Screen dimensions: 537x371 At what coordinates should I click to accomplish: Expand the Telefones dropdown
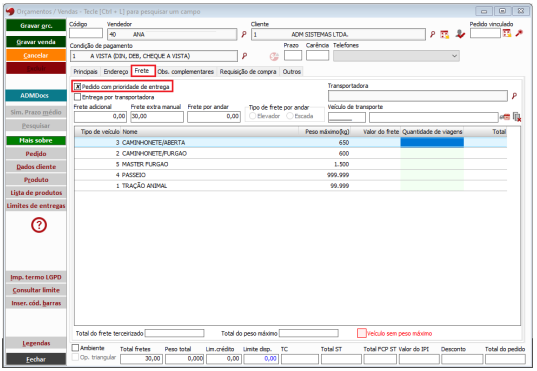[x=454, y=56]
